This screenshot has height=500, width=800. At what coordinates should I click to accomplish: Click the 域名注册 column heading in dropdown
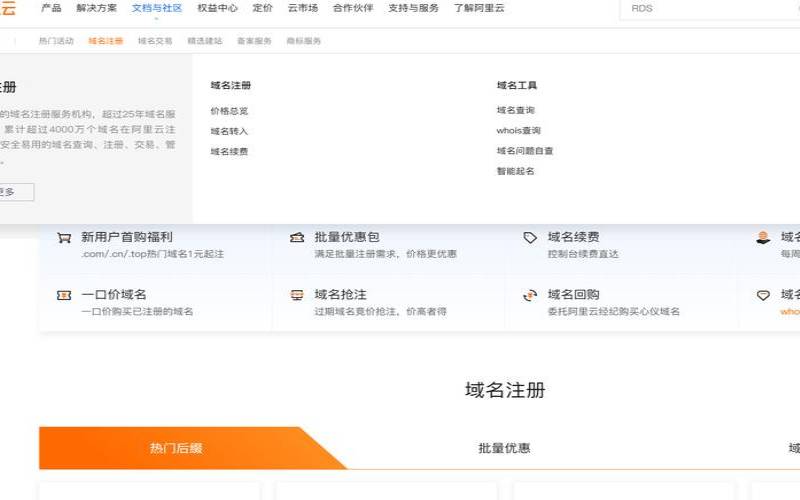point(231,85)
